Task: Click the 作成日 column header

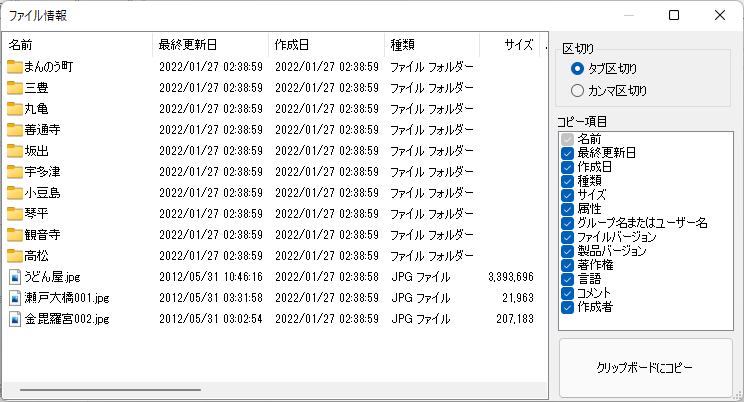Action: [326, 45]
